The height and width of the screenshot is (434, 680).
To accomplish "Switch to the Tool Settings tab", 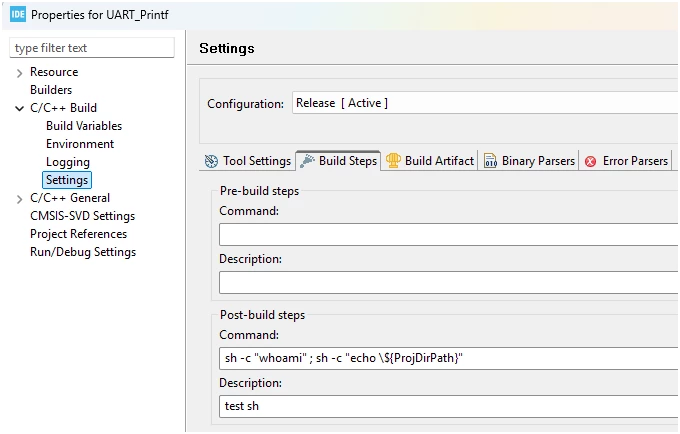I will tap(247, 161).
